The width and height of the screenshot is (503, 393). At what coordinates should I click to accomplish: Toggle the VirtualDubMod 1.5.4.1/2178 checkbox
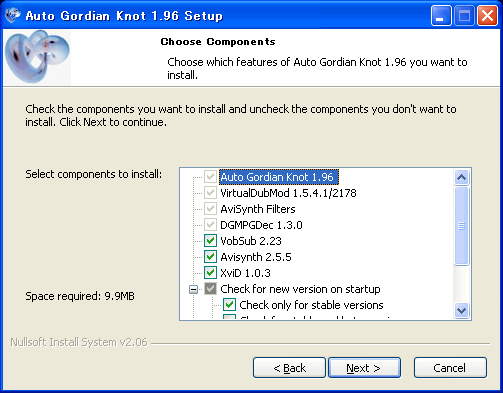pyautogui.click(x=210, y=193)
